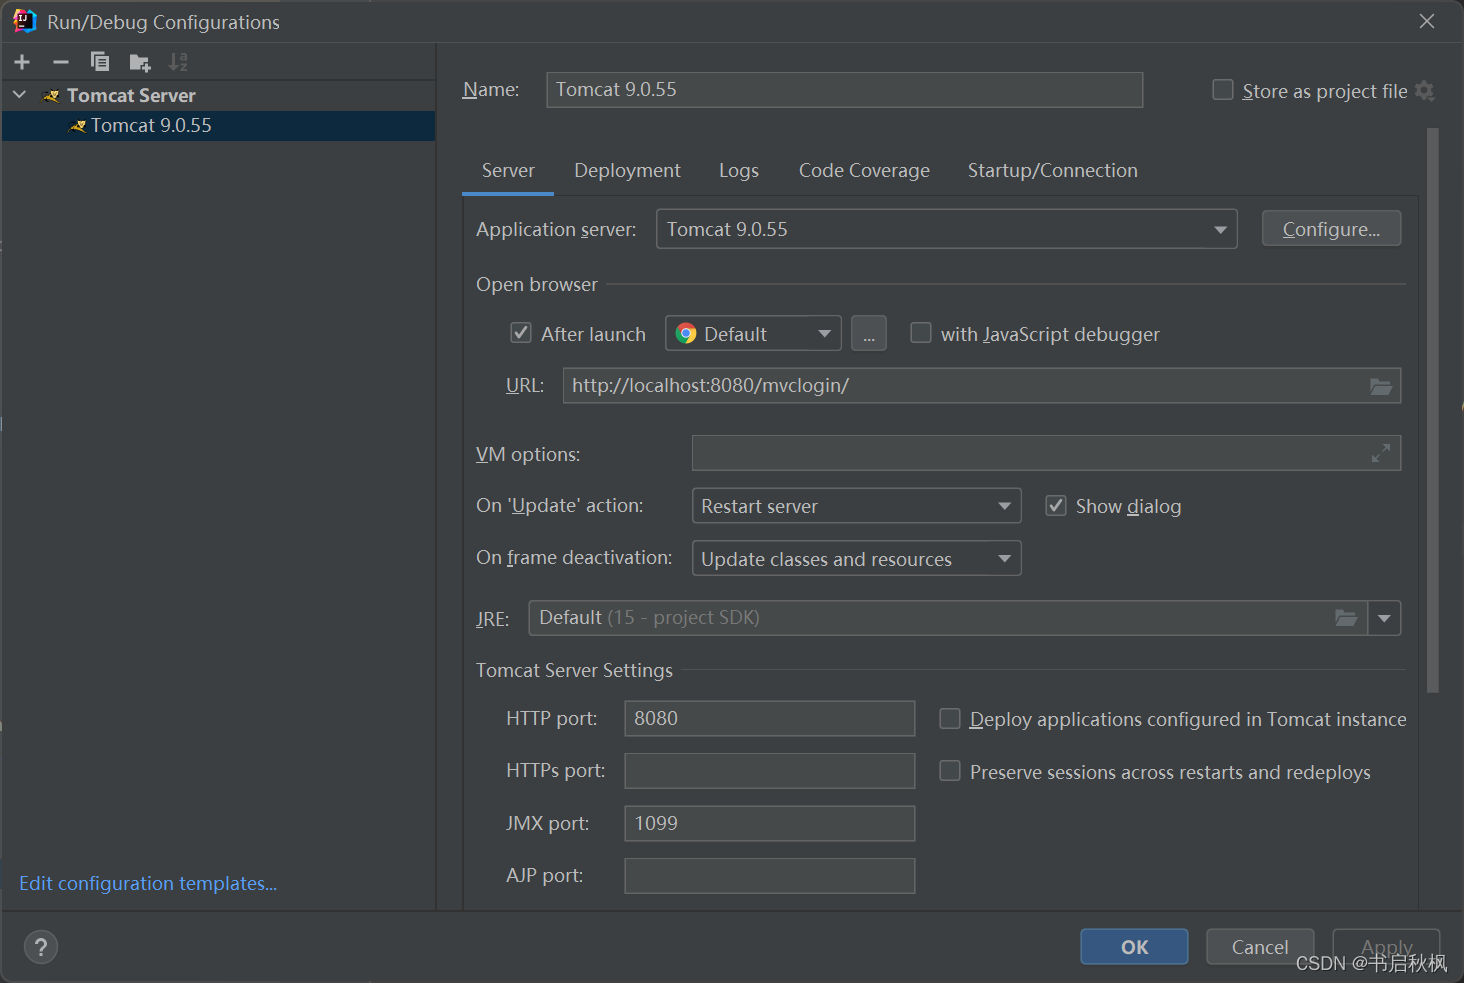Viewport: 1464px width, 983px height.
Task: Enable with JavaScript debugger
Action: click(x=921, y=333)
